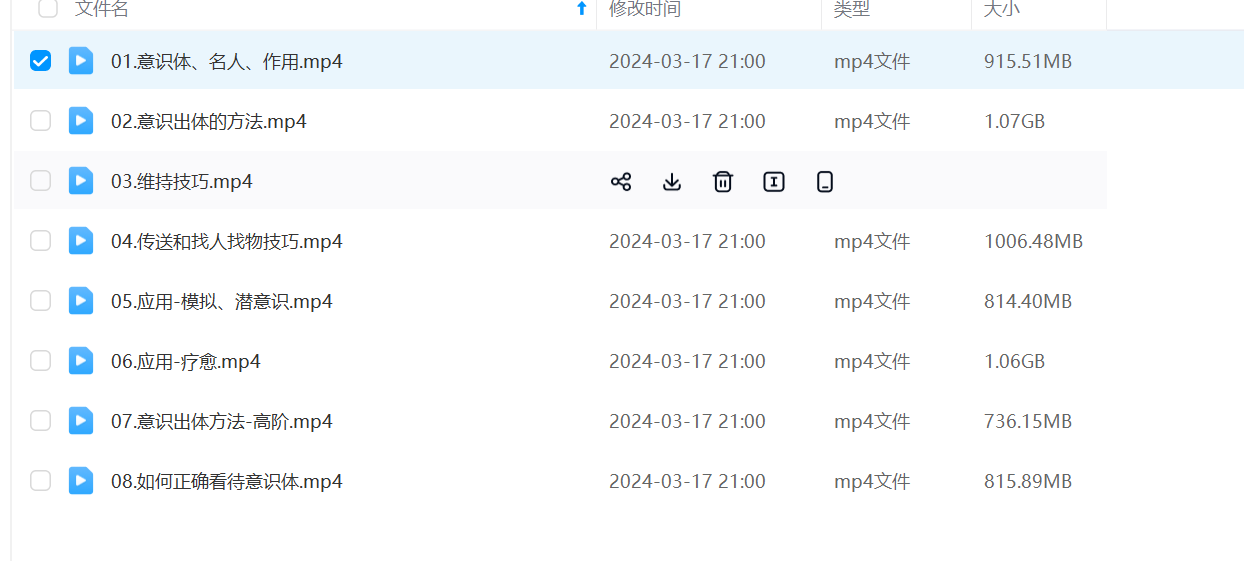Tick the checkbox for 02.意识出体的方法.mp4
The width and height of the screenshot is (1244, 561).
[x=40, y=121]
